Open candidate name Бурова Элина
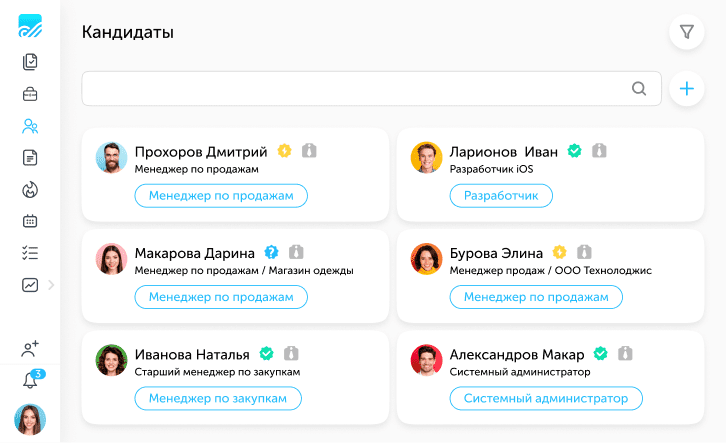The image size is (726, 443). point(496,253)
